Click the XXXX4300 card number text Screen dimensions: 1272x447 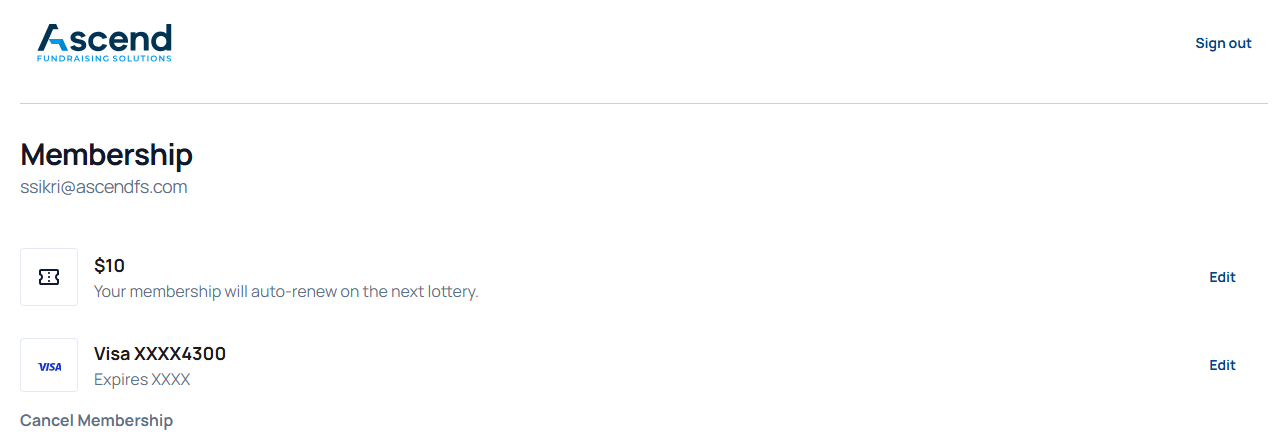pos(180,354)
